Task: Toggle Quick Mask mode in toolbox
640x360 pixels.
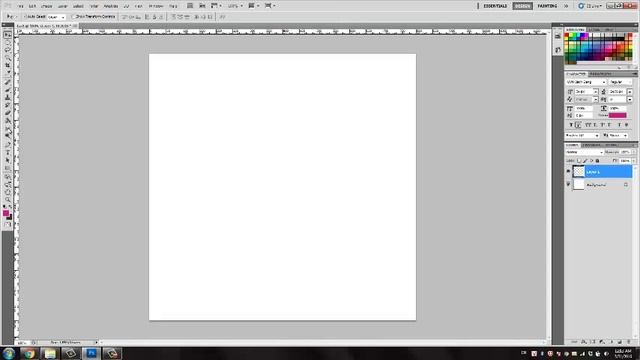Action: point(7,224)
